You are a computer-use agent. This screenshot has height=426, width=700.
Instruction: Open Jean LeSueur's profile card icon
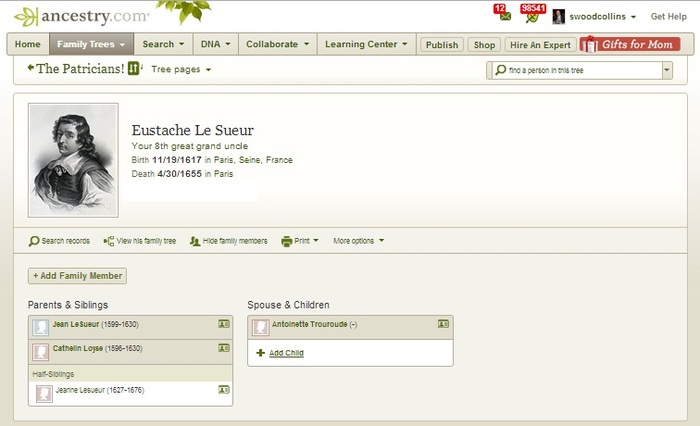[223, 325]
